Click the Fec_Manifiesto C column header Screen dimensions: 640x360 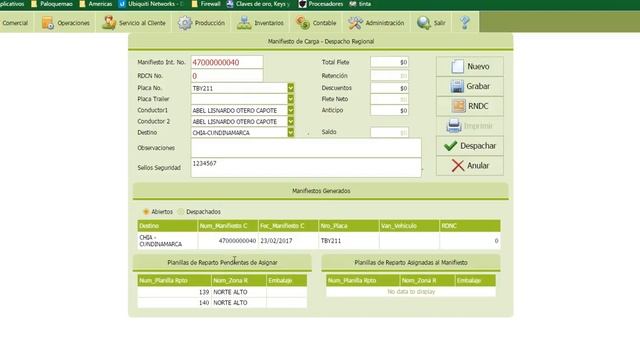pos(288,226)
